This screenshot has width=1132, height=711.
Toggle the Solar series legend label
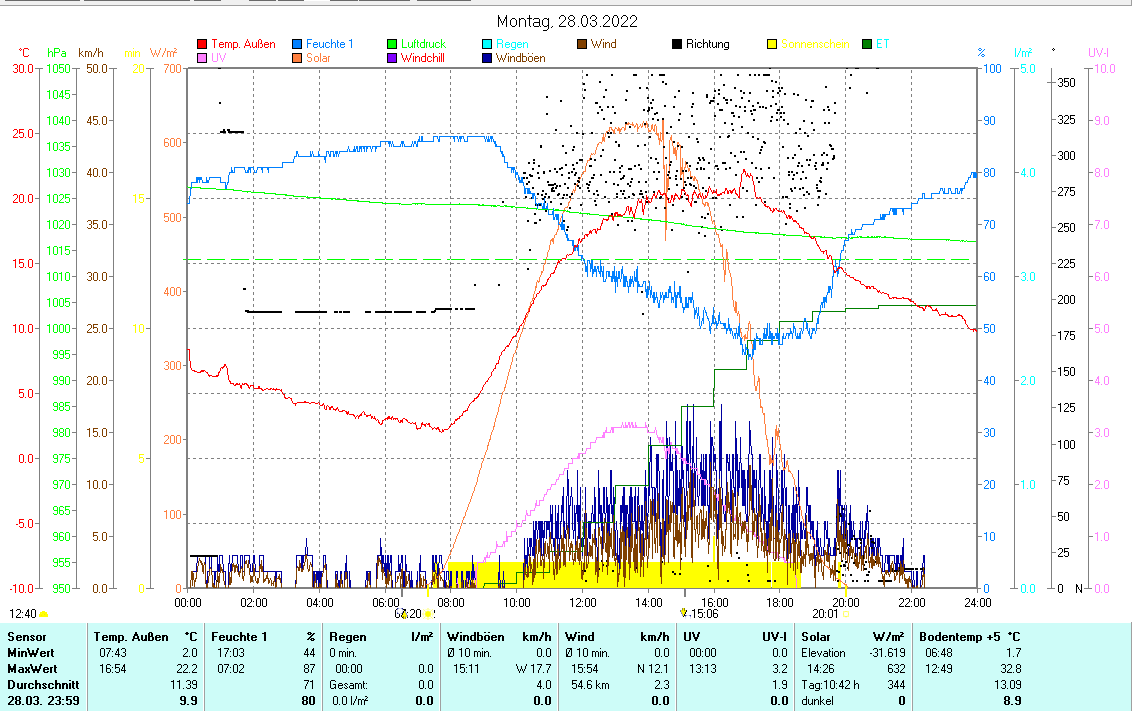tap(320, 58)
